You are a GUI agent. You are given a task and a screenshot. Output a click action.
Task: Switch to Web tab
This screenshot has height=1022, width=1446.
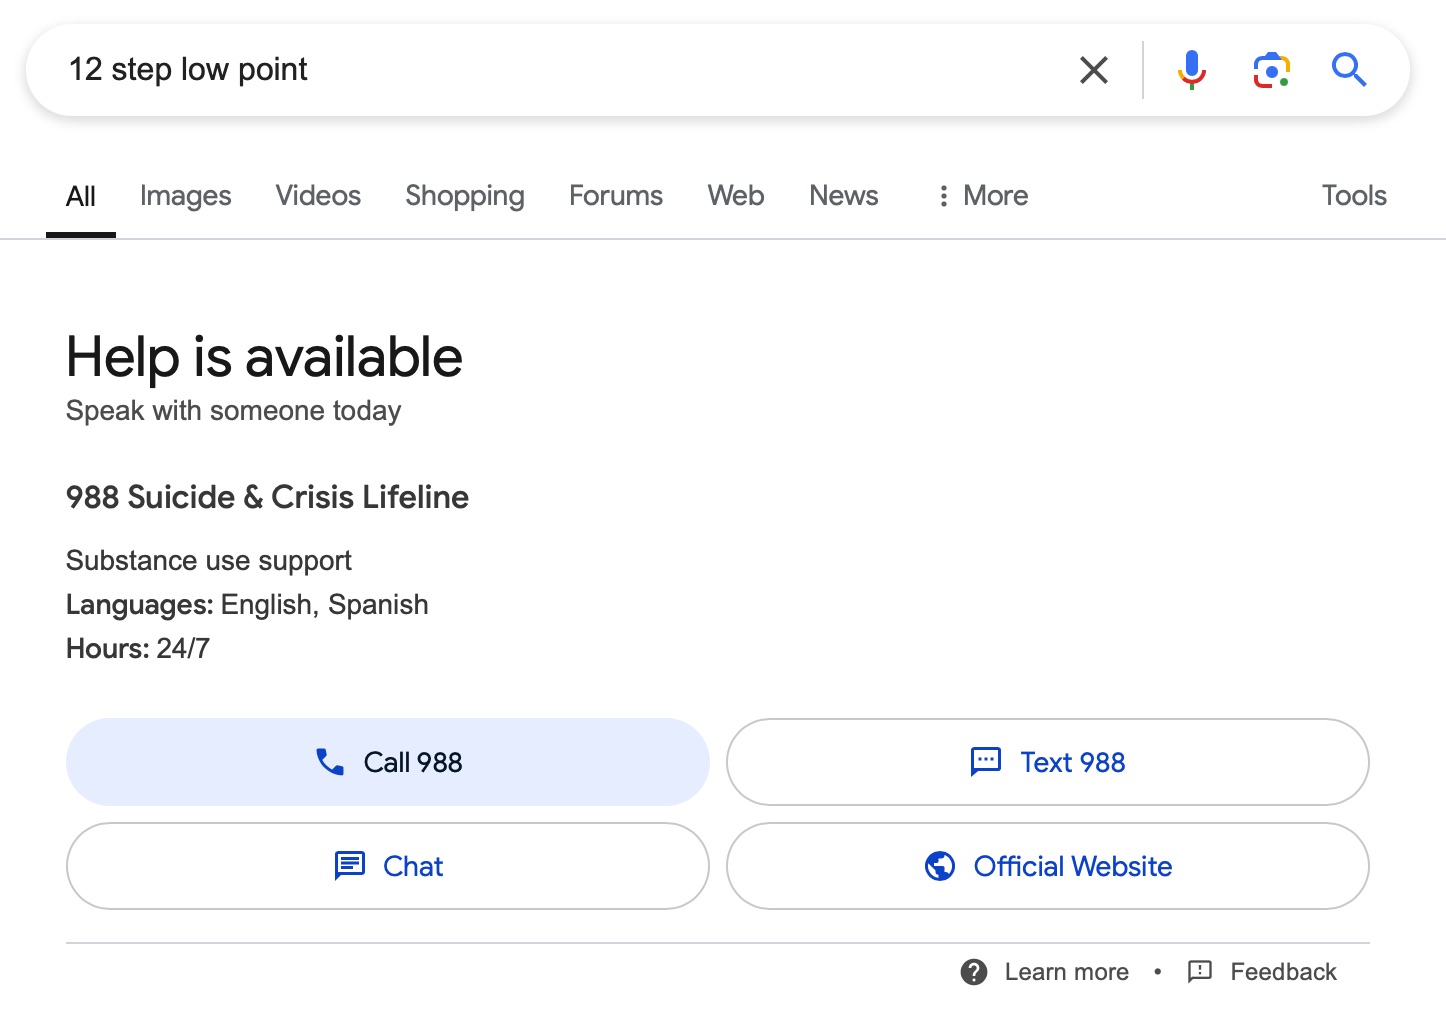pos(736,196)
